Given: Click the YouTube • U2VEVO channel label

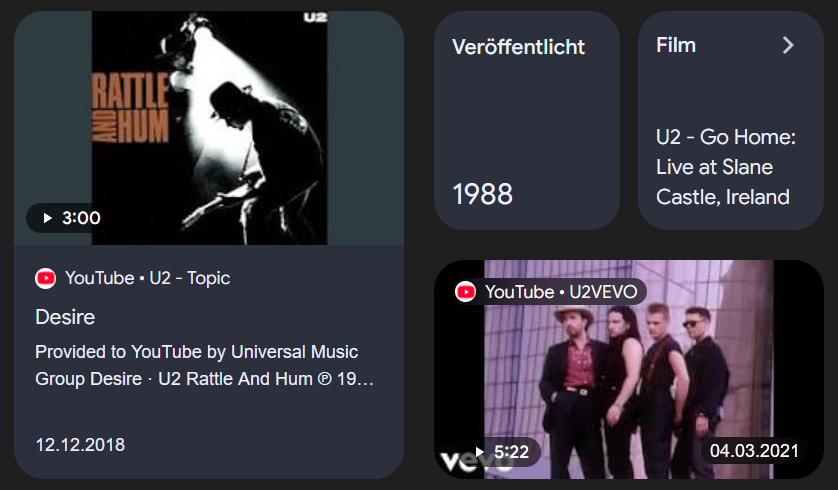Looking at the screenshot, I should 561,292.
